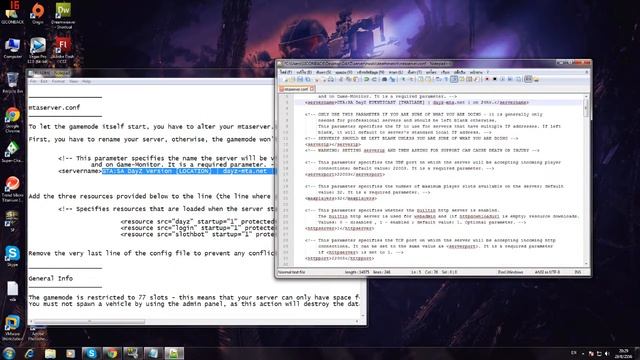Open the Edit menu in the Notepad window
The width and height of the screenshot is (640, 360).
44,81
